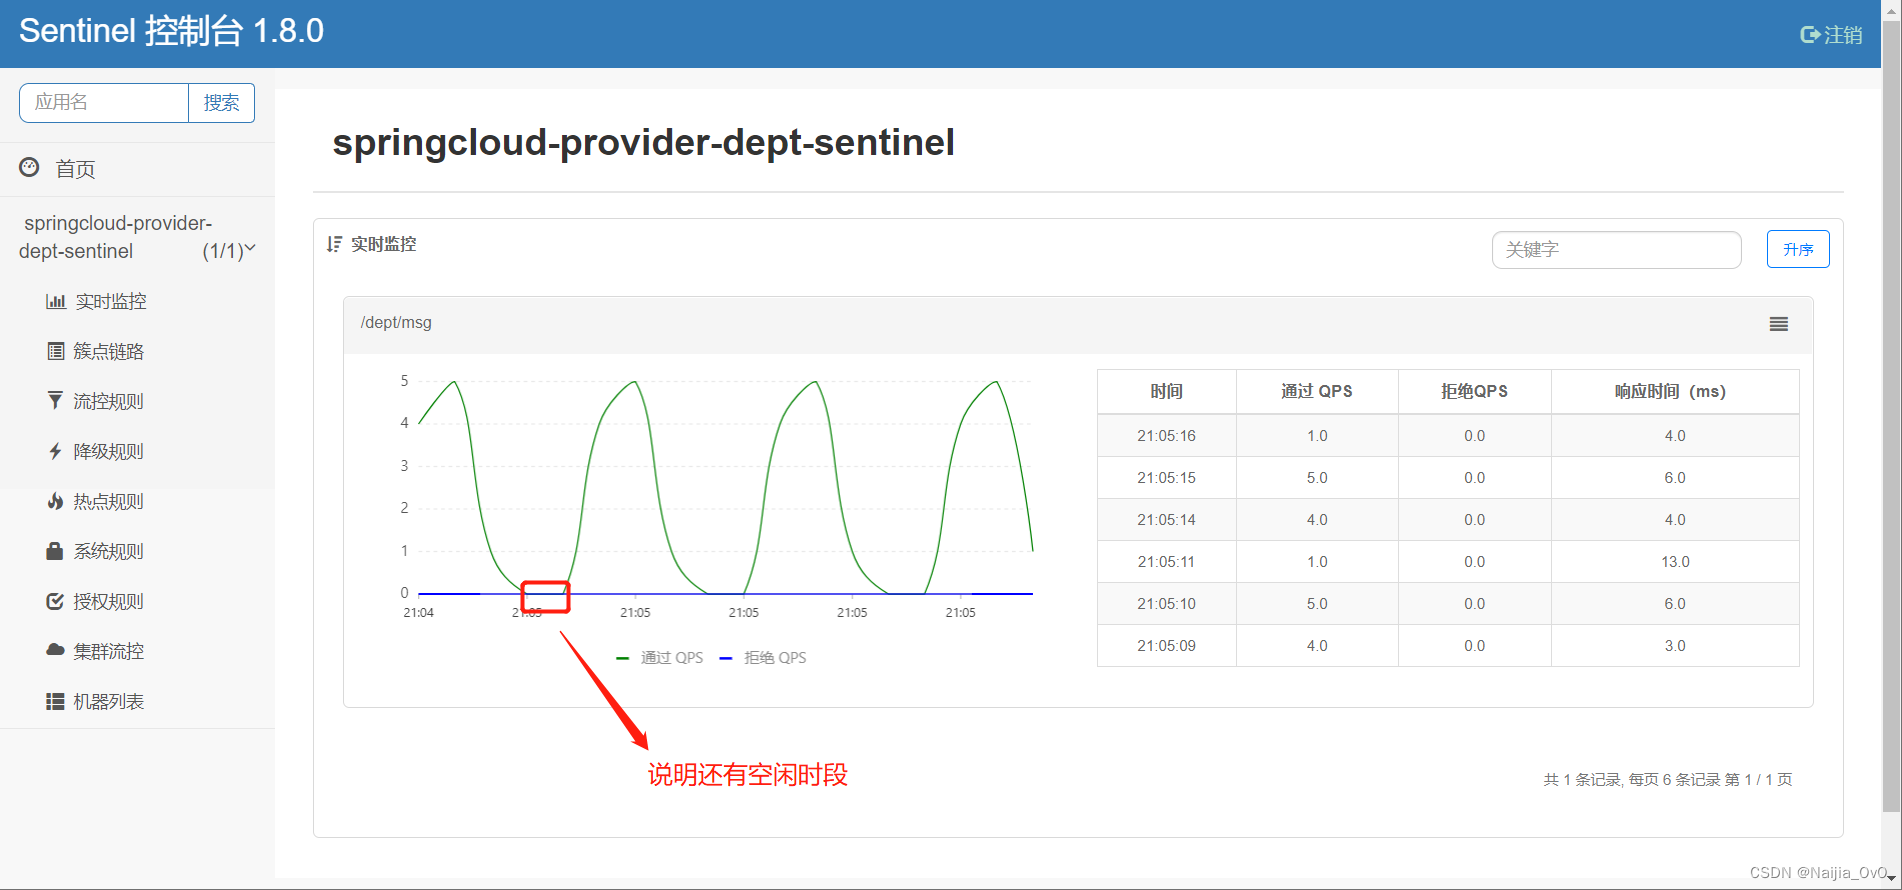The image size is (1902, 890).
Task: Click the sort icon beside 实时监控 heading
Action: 334,244
